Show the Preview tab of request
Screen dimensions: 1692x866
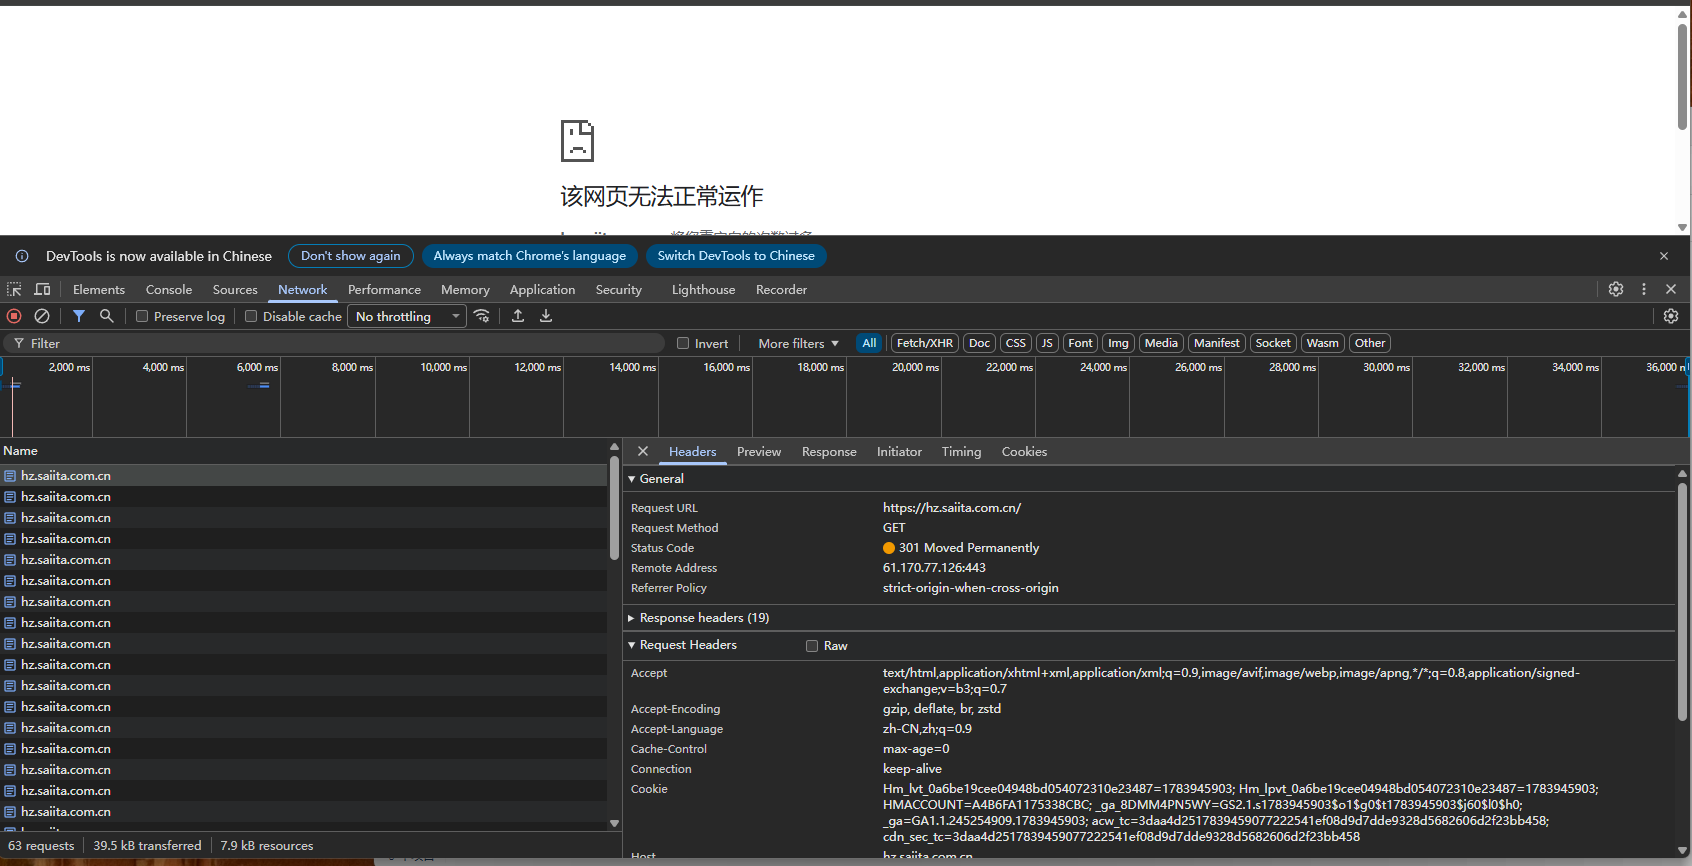click(x=759, y=451)
